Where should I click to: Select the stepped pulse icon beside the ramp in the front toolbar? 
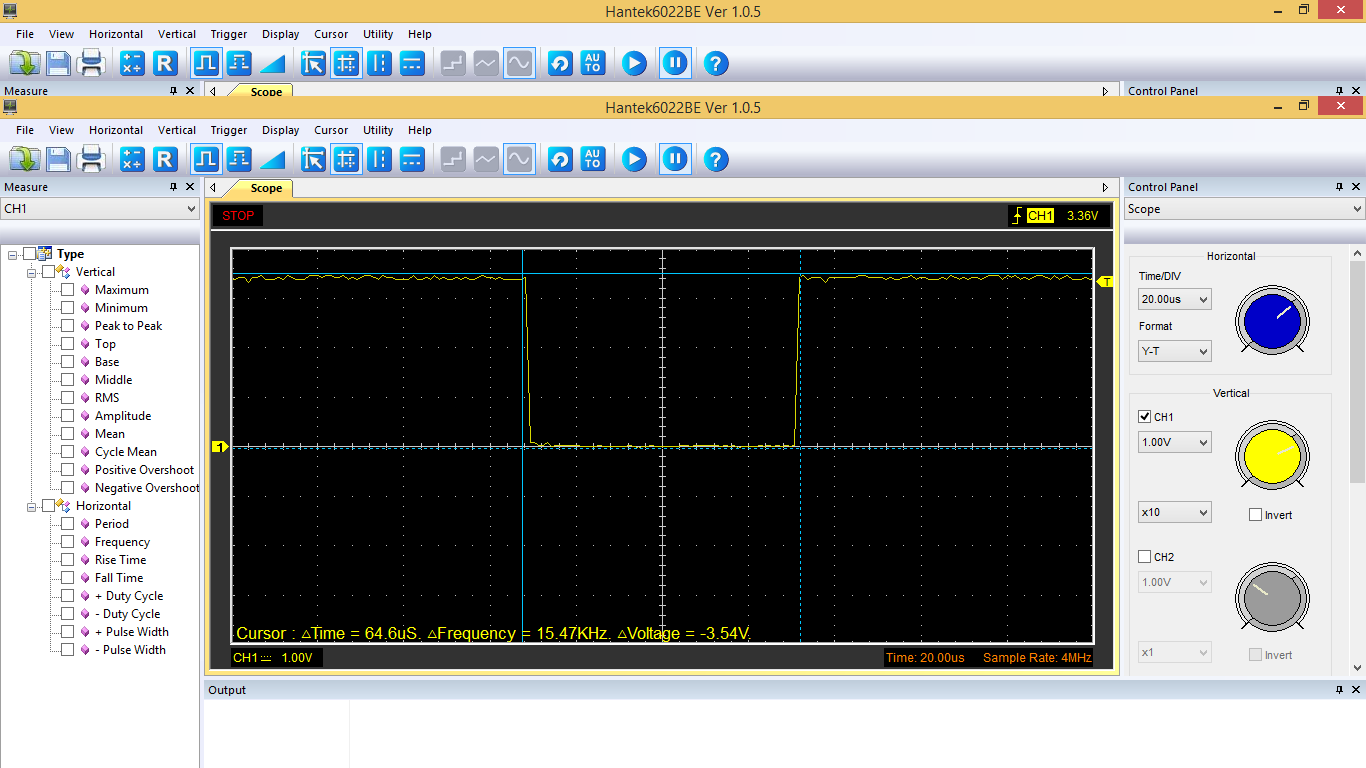[239, 159]
